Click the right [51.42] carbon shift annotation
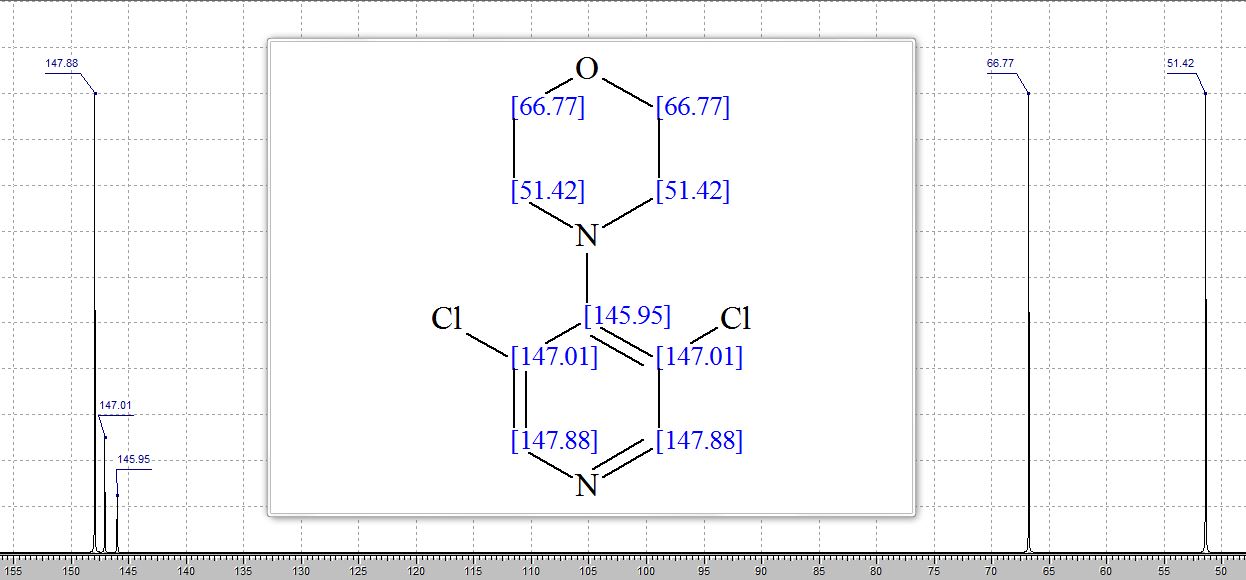 693,190
